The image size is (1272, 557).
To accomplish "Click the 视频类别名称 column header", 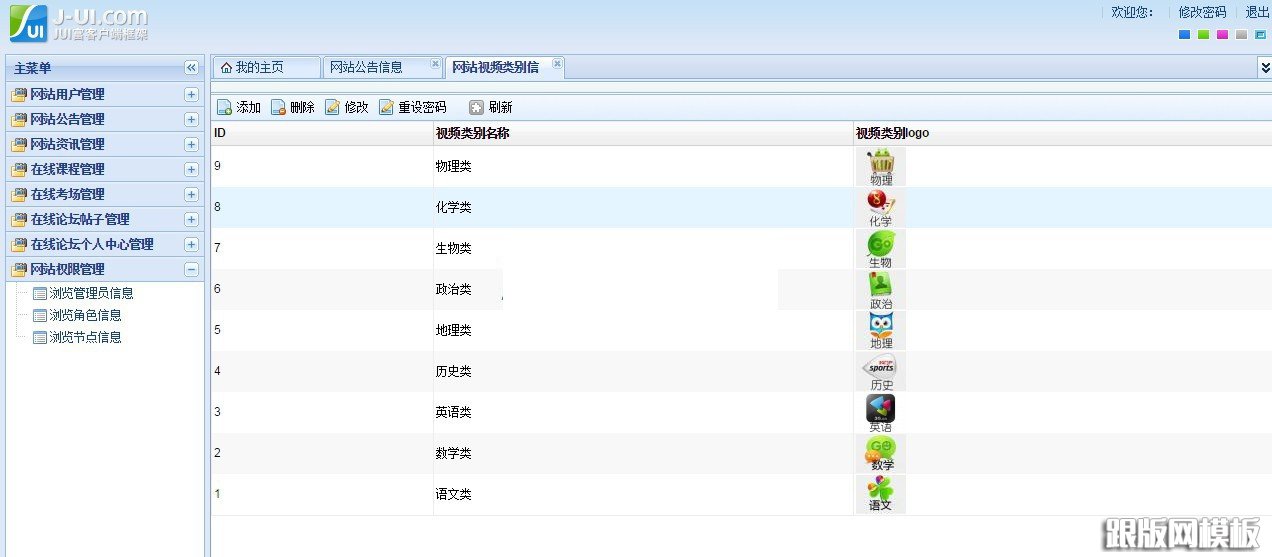I will [643, 133].
